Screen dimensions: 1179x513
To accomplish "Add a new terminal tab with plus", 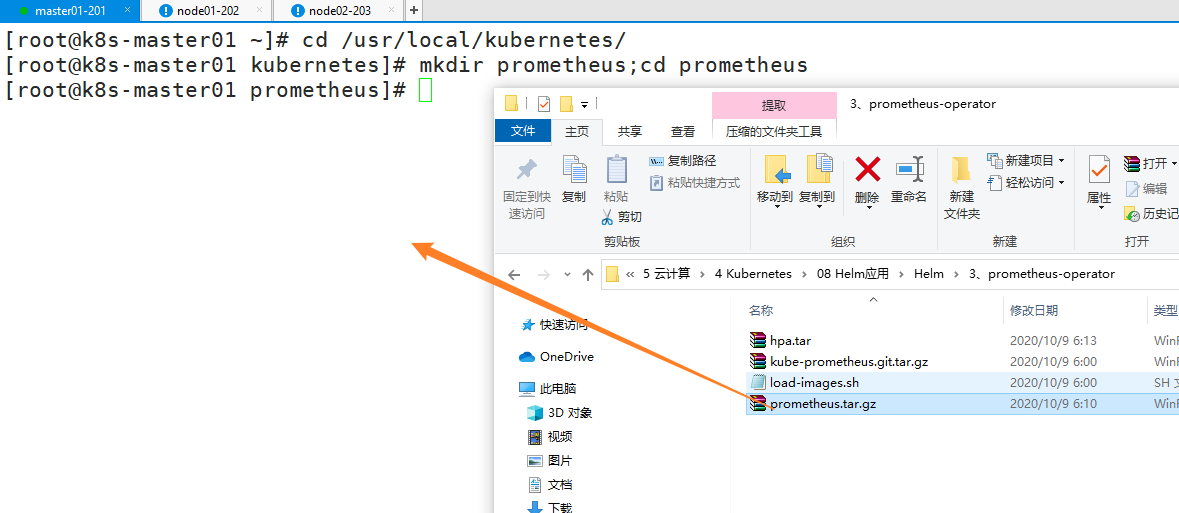I will (414, 10).
